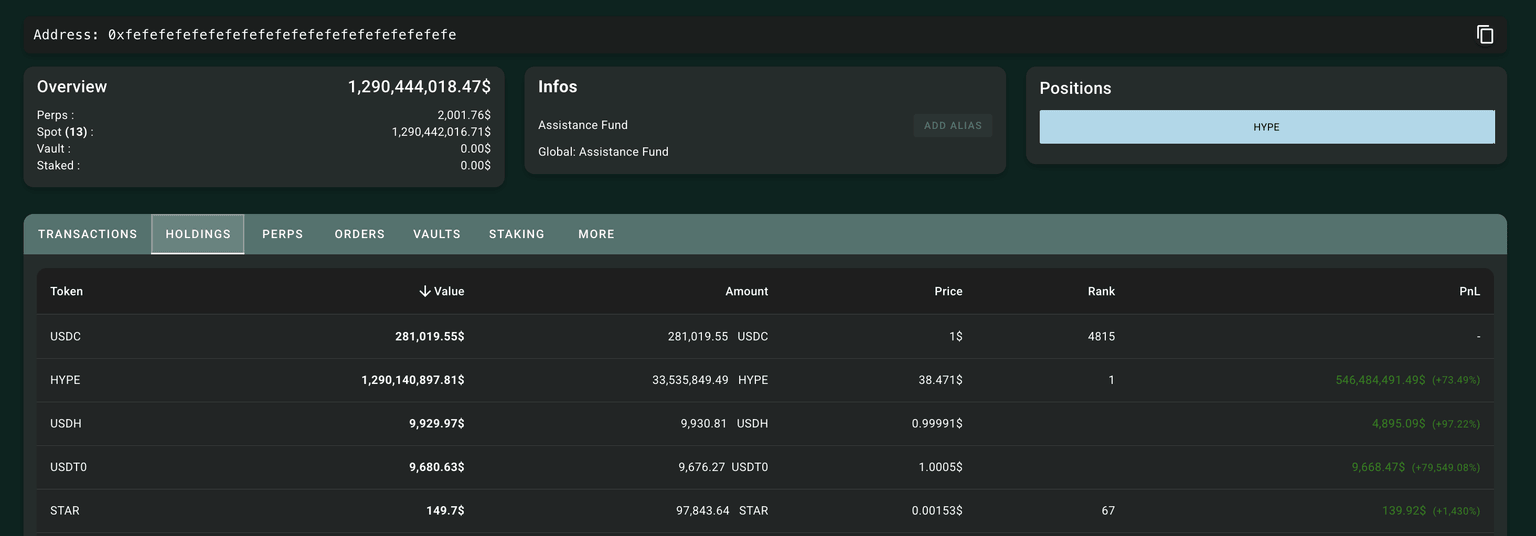The height and width of the screenshot is (536, 1536).
Task: Click the HYPE position bar
Action: click(x=1266, y=127)
